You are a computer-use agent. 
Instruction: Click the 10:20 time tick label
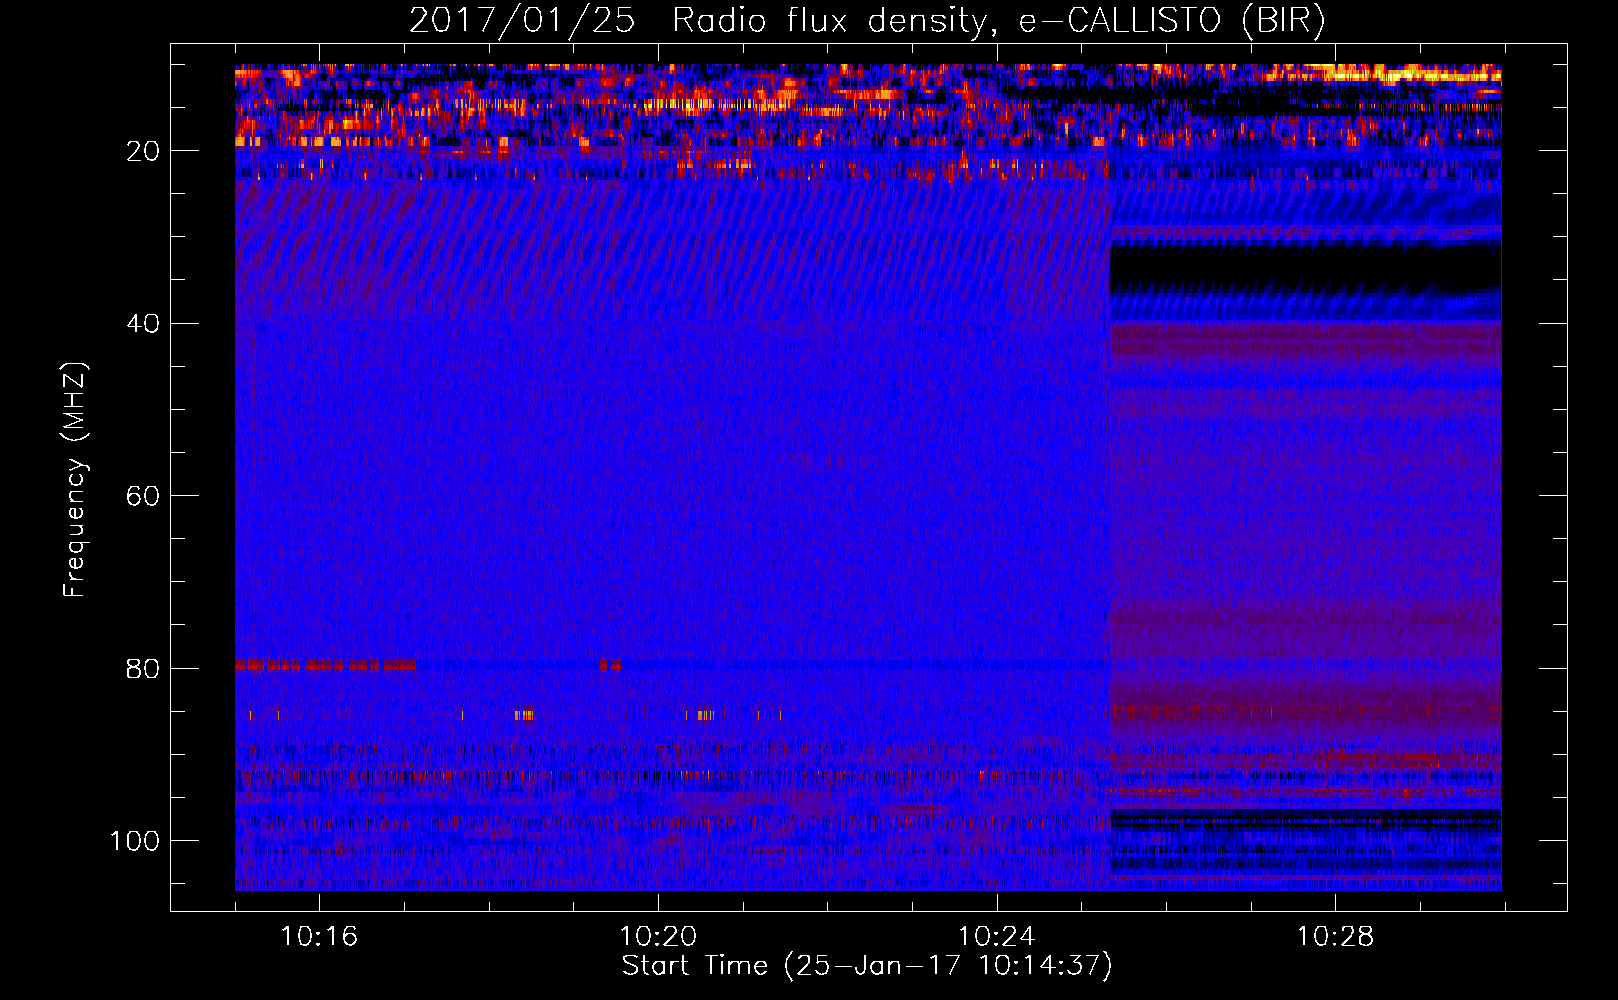(x=658, y=937)
